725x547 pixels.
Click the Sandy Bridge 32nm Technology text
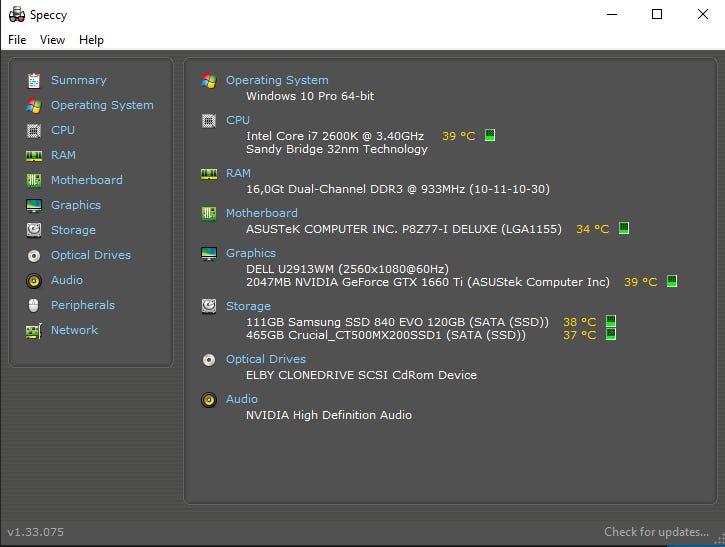coord(337,149)
